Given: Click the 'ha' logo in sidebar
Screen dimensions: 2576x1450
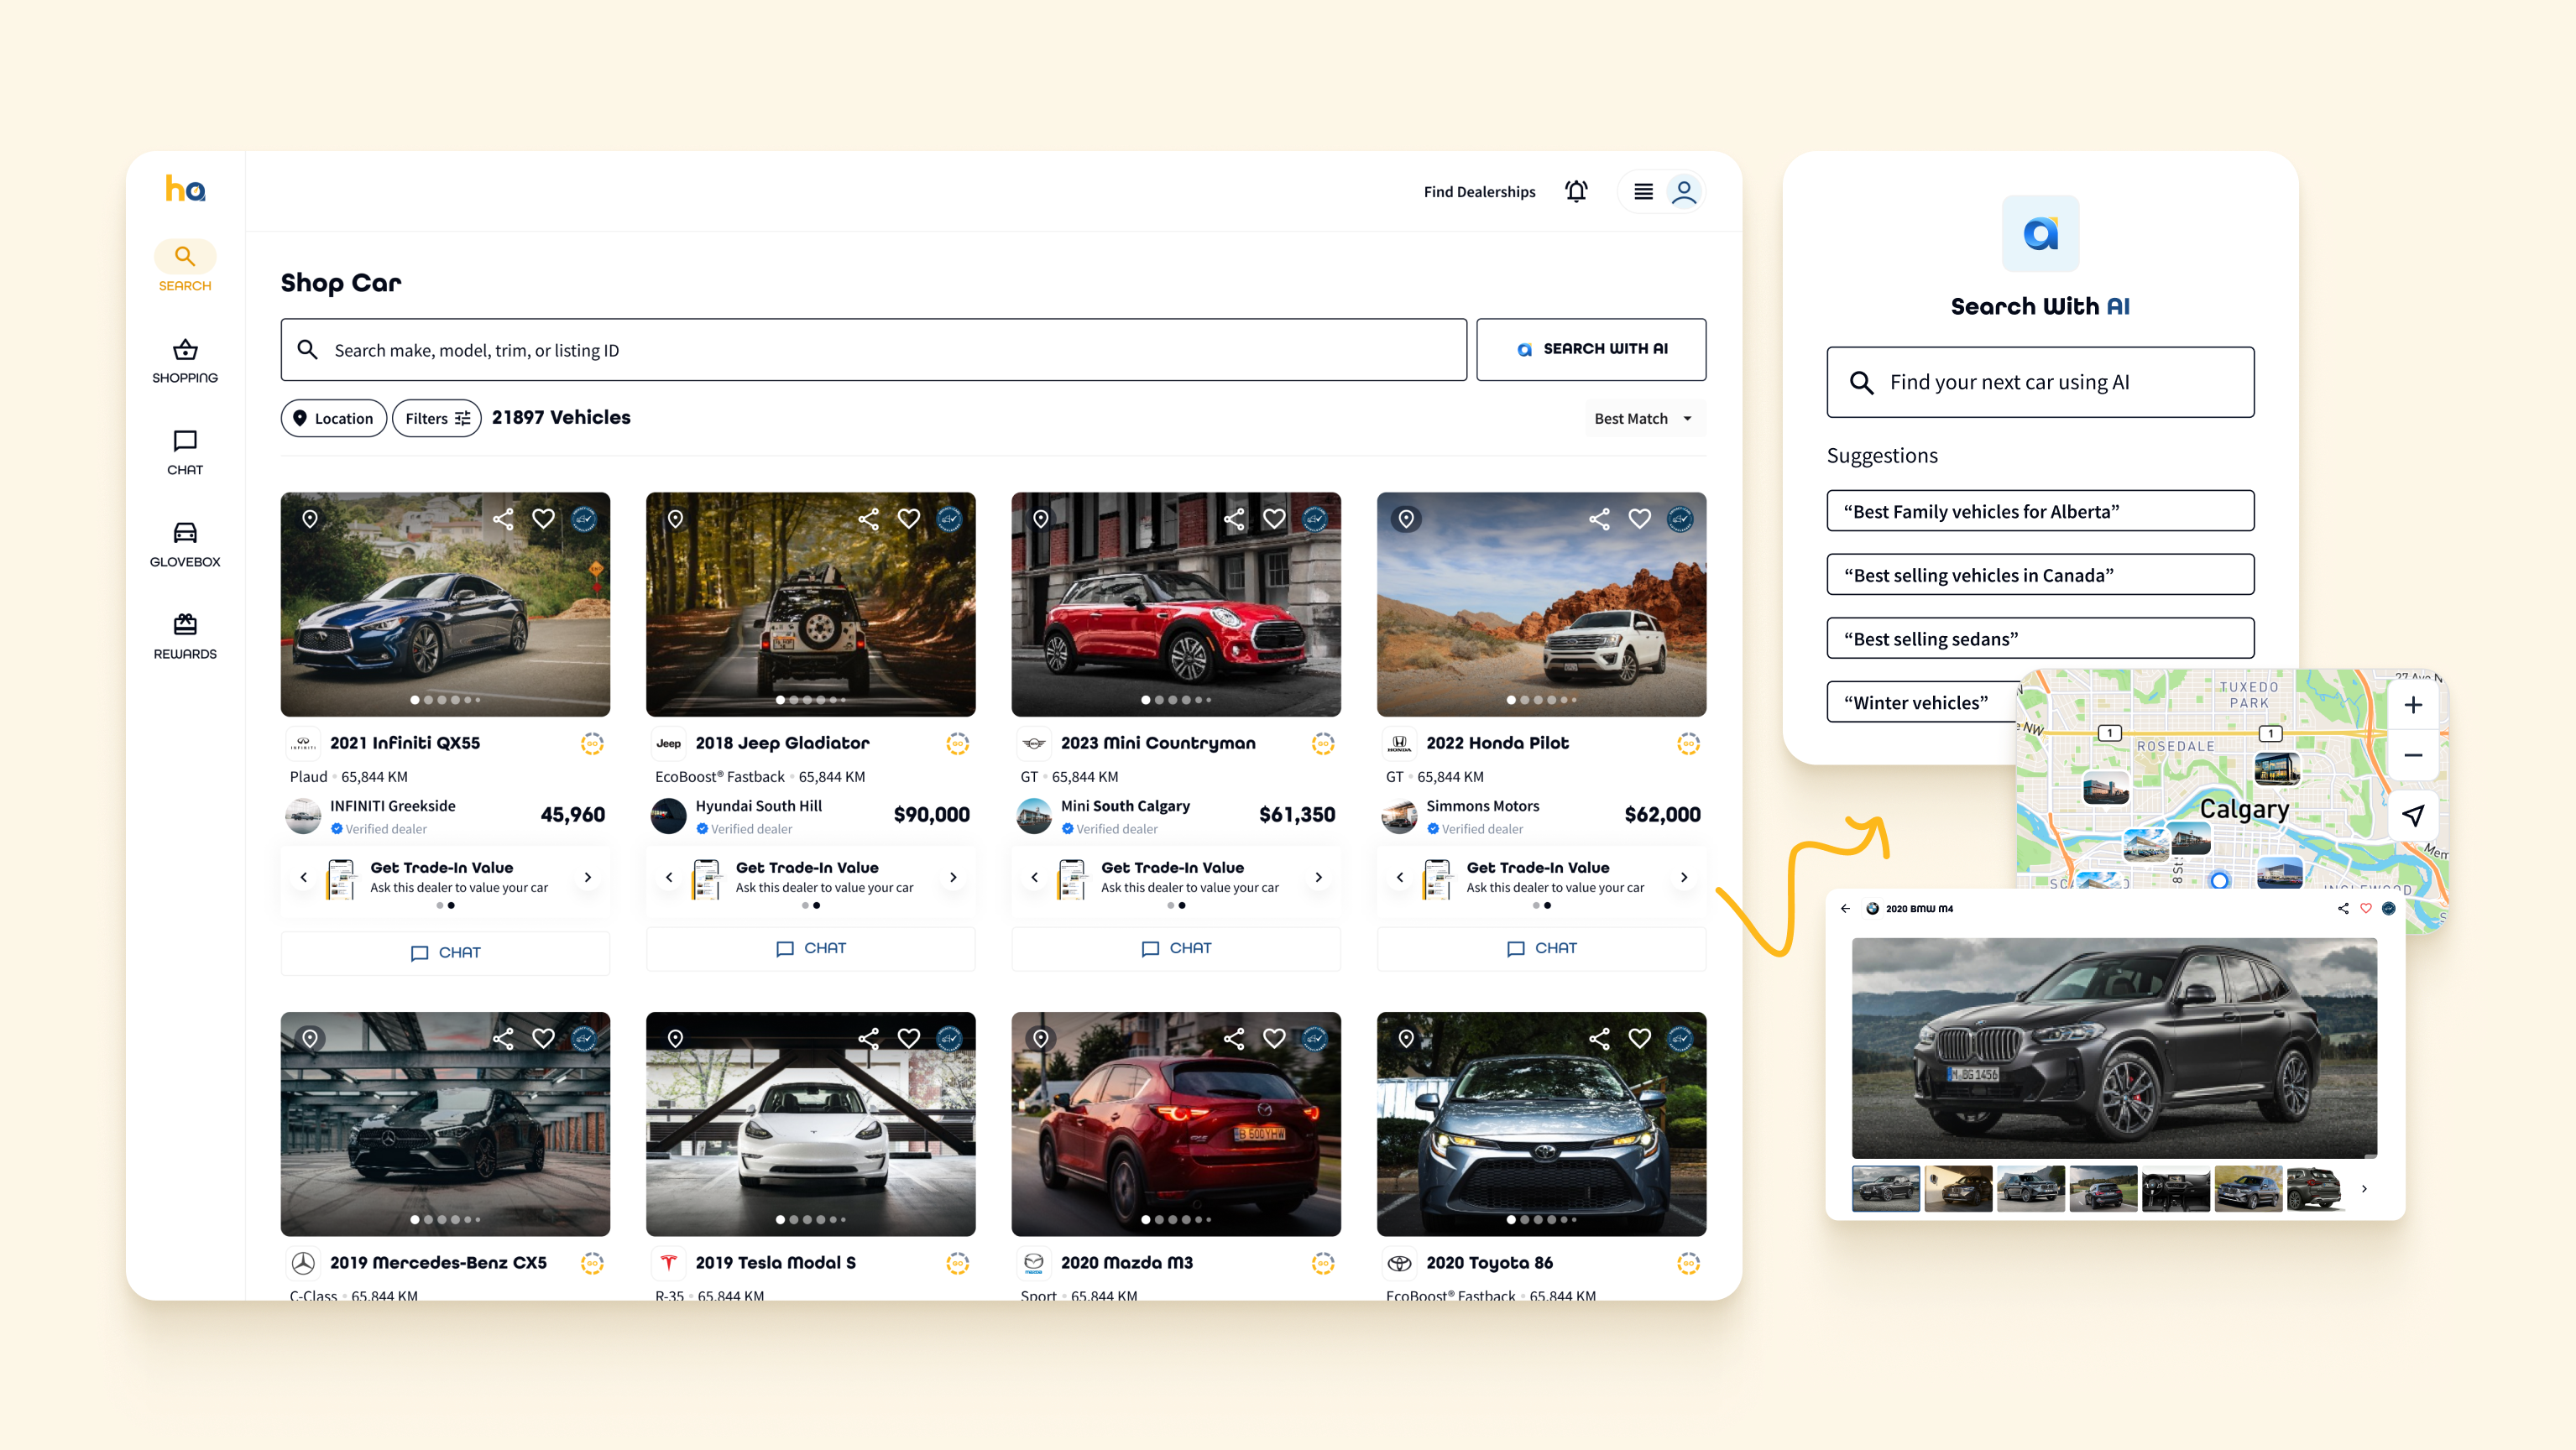Looking at the screenshot, I should point(185,189).
